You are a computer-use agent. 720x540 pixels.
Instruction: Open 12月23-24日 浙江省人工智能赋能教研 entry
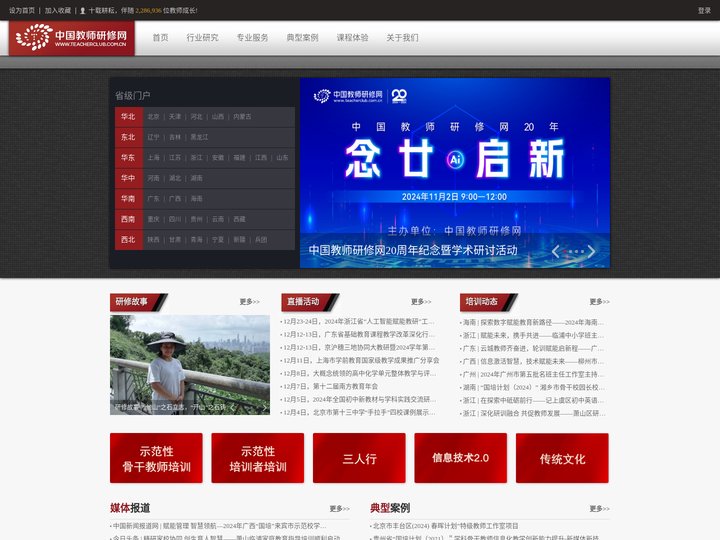tap(358, 321)
